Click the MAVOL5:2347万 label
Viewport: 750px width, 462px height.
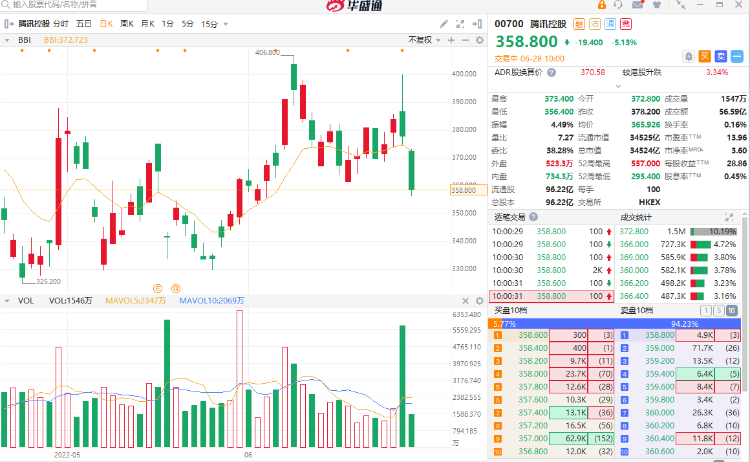(136, 301)
